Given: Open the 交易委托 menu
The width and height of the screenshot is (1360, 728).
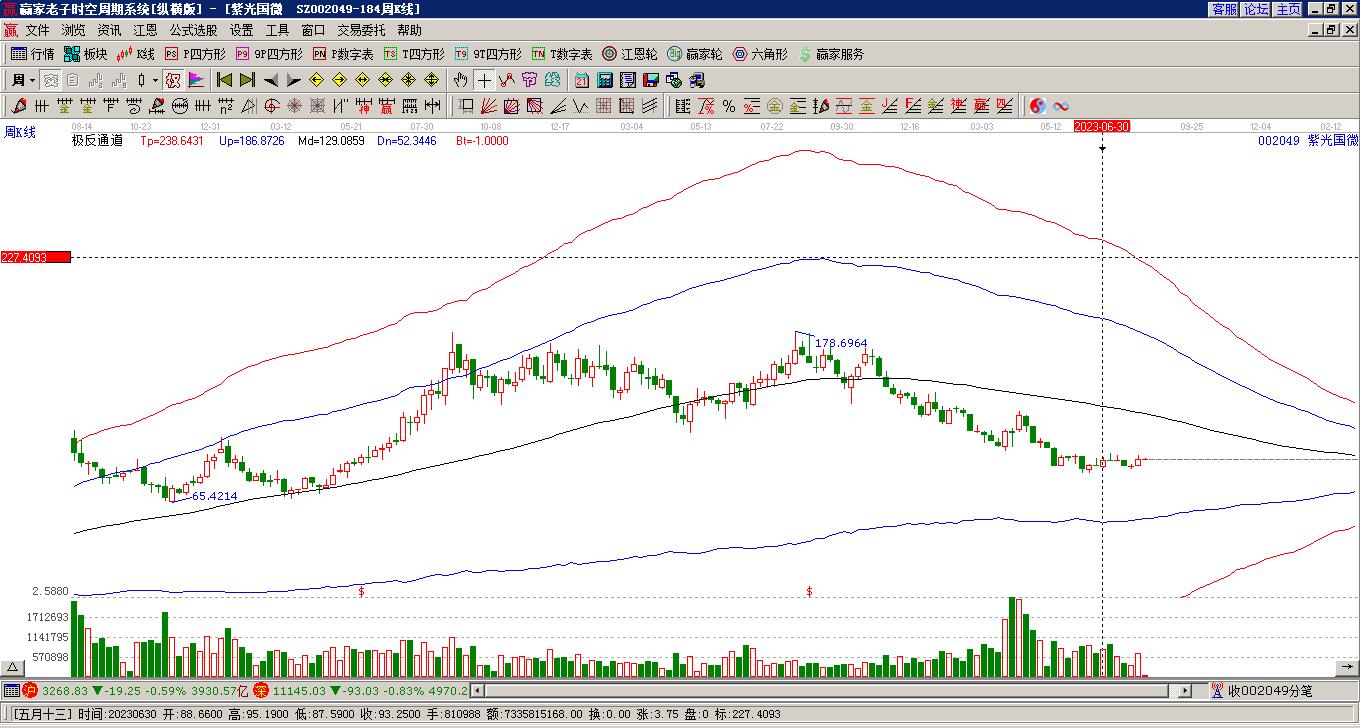Looking at the screenshot, I should [x=361, y=31].
